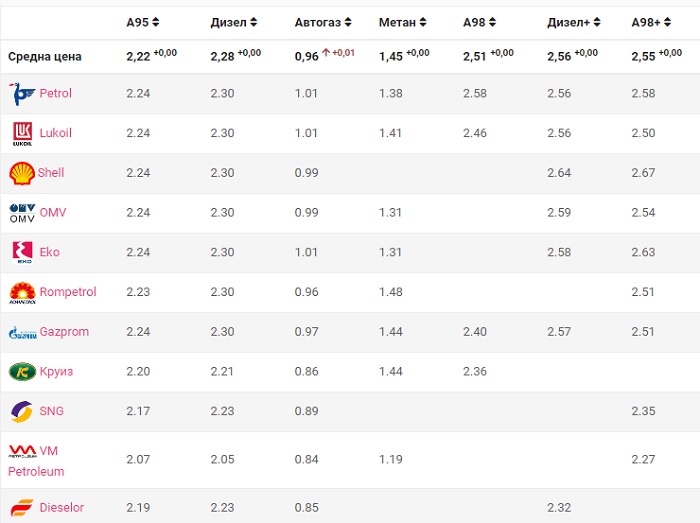
Task: Click the Rompetrol logo icon
Action: click(x=22, y=293)
